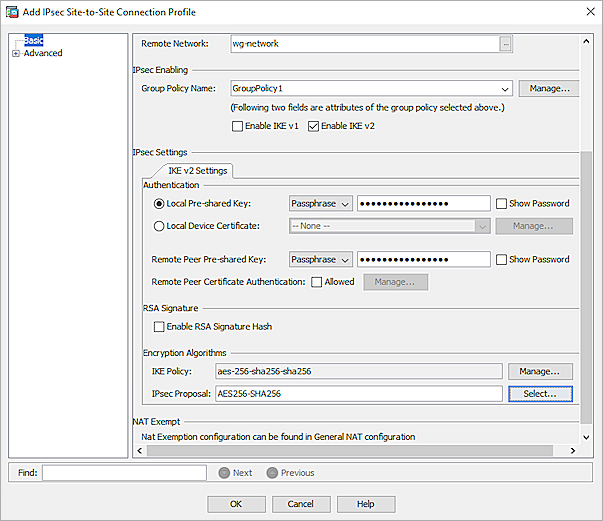Open Remote Peer Passphrase type dropdown
This screenshot has height=521, width=603.
pyautogui.click(x=321, y=260)
